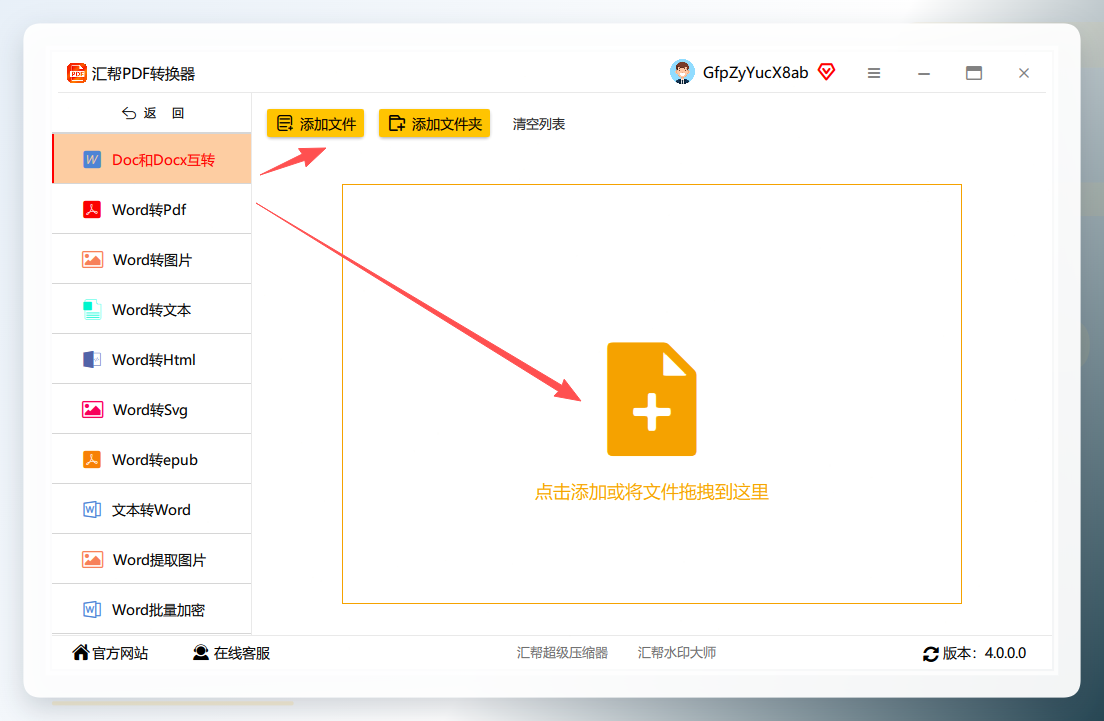The width and height of the screenshot is (1104, 721).
Task: Choose Word转Svg in the sidebar
Action: click(152, 410)
